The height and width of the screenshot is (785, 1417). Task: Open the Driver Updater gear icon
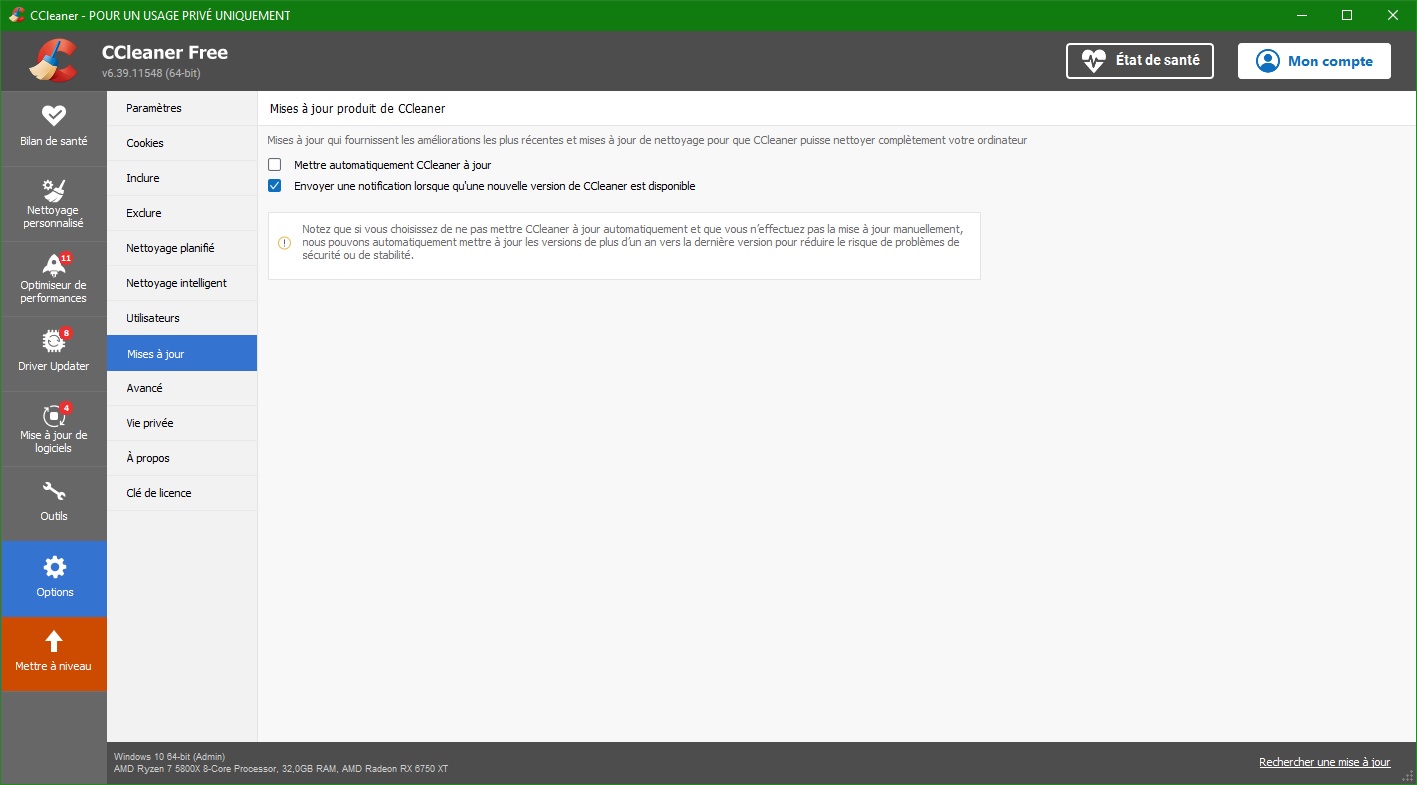tap(54, 341)
